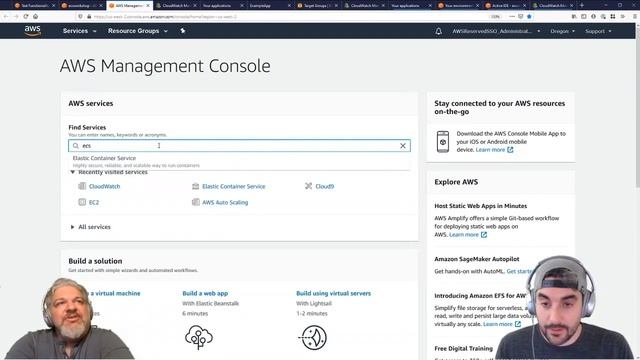Click the pin shortcuts icon in navbar
This screenshot has width=640, height=360.
click(x=182, y=31)
